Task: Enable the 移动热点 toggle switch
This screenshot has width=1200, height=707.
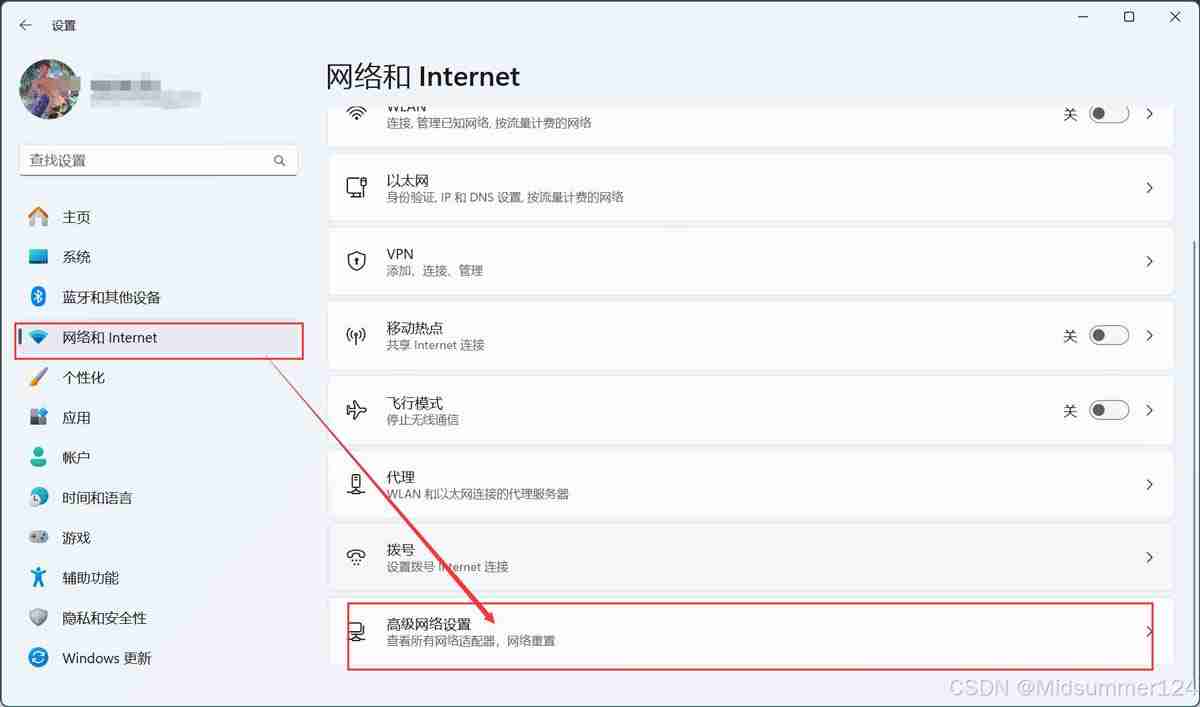Action: [1109, 335]
